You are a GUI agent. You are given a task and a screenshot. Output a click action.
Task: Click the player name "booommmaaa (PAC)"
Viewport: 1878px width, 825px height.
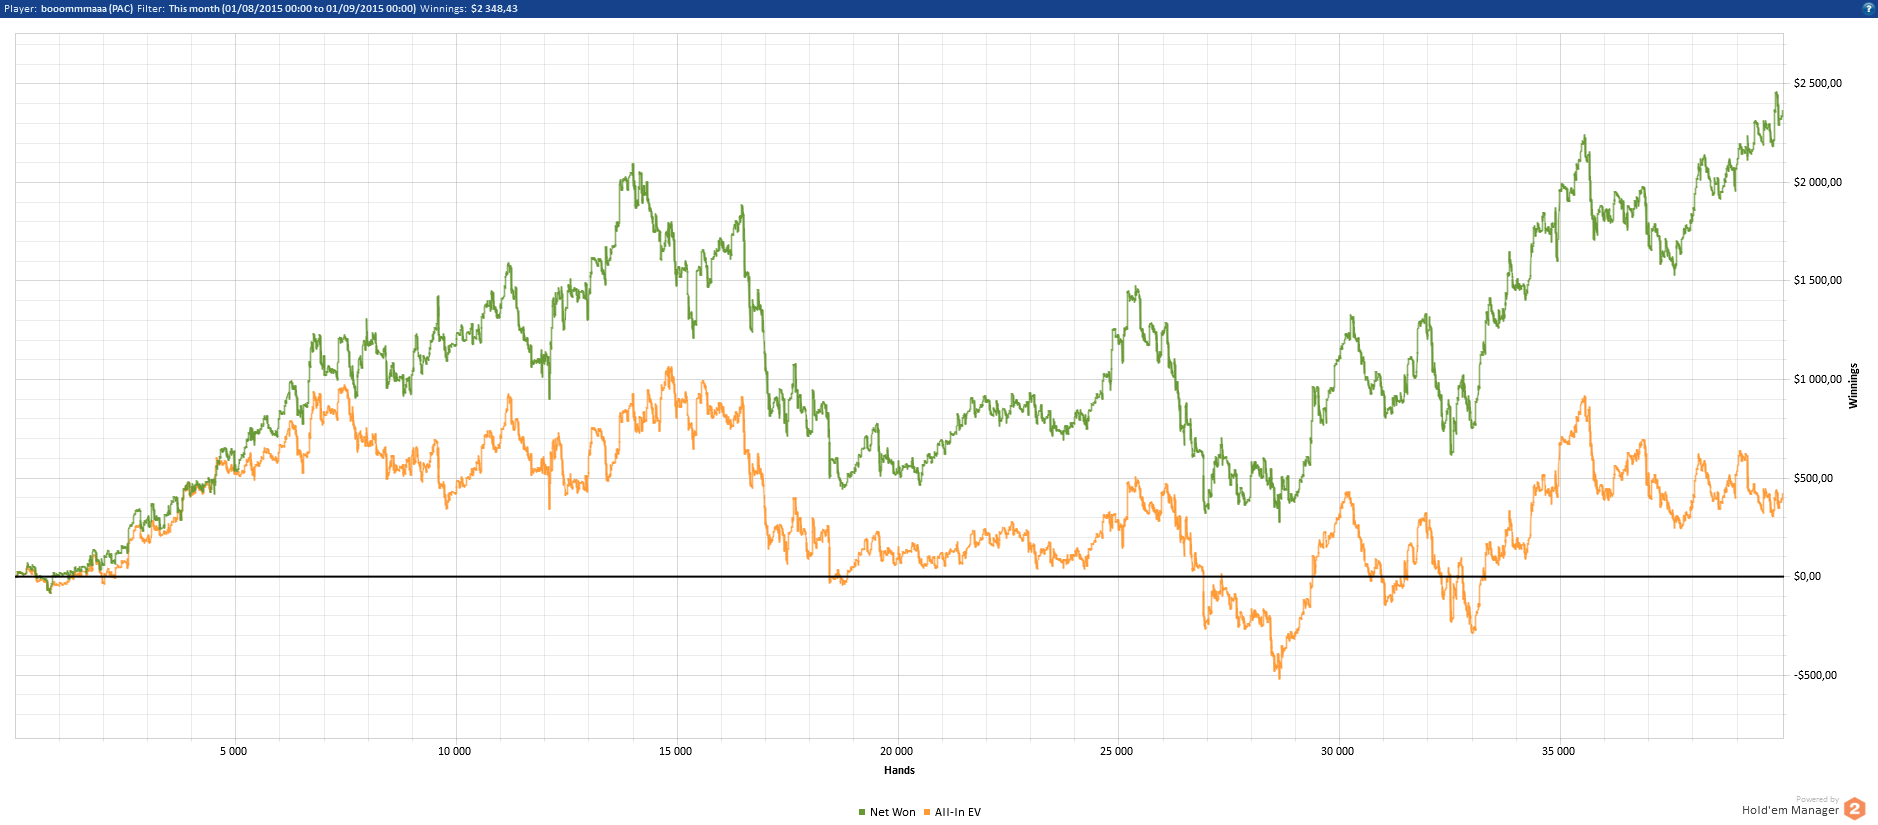pos(87,9)
